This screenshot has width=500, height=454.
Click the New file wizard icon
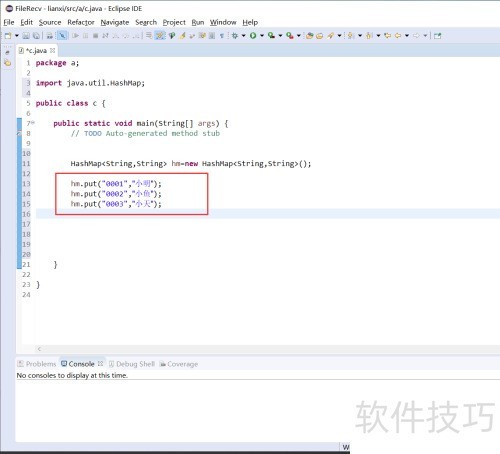pyautogui.click(x=8, y=36)
